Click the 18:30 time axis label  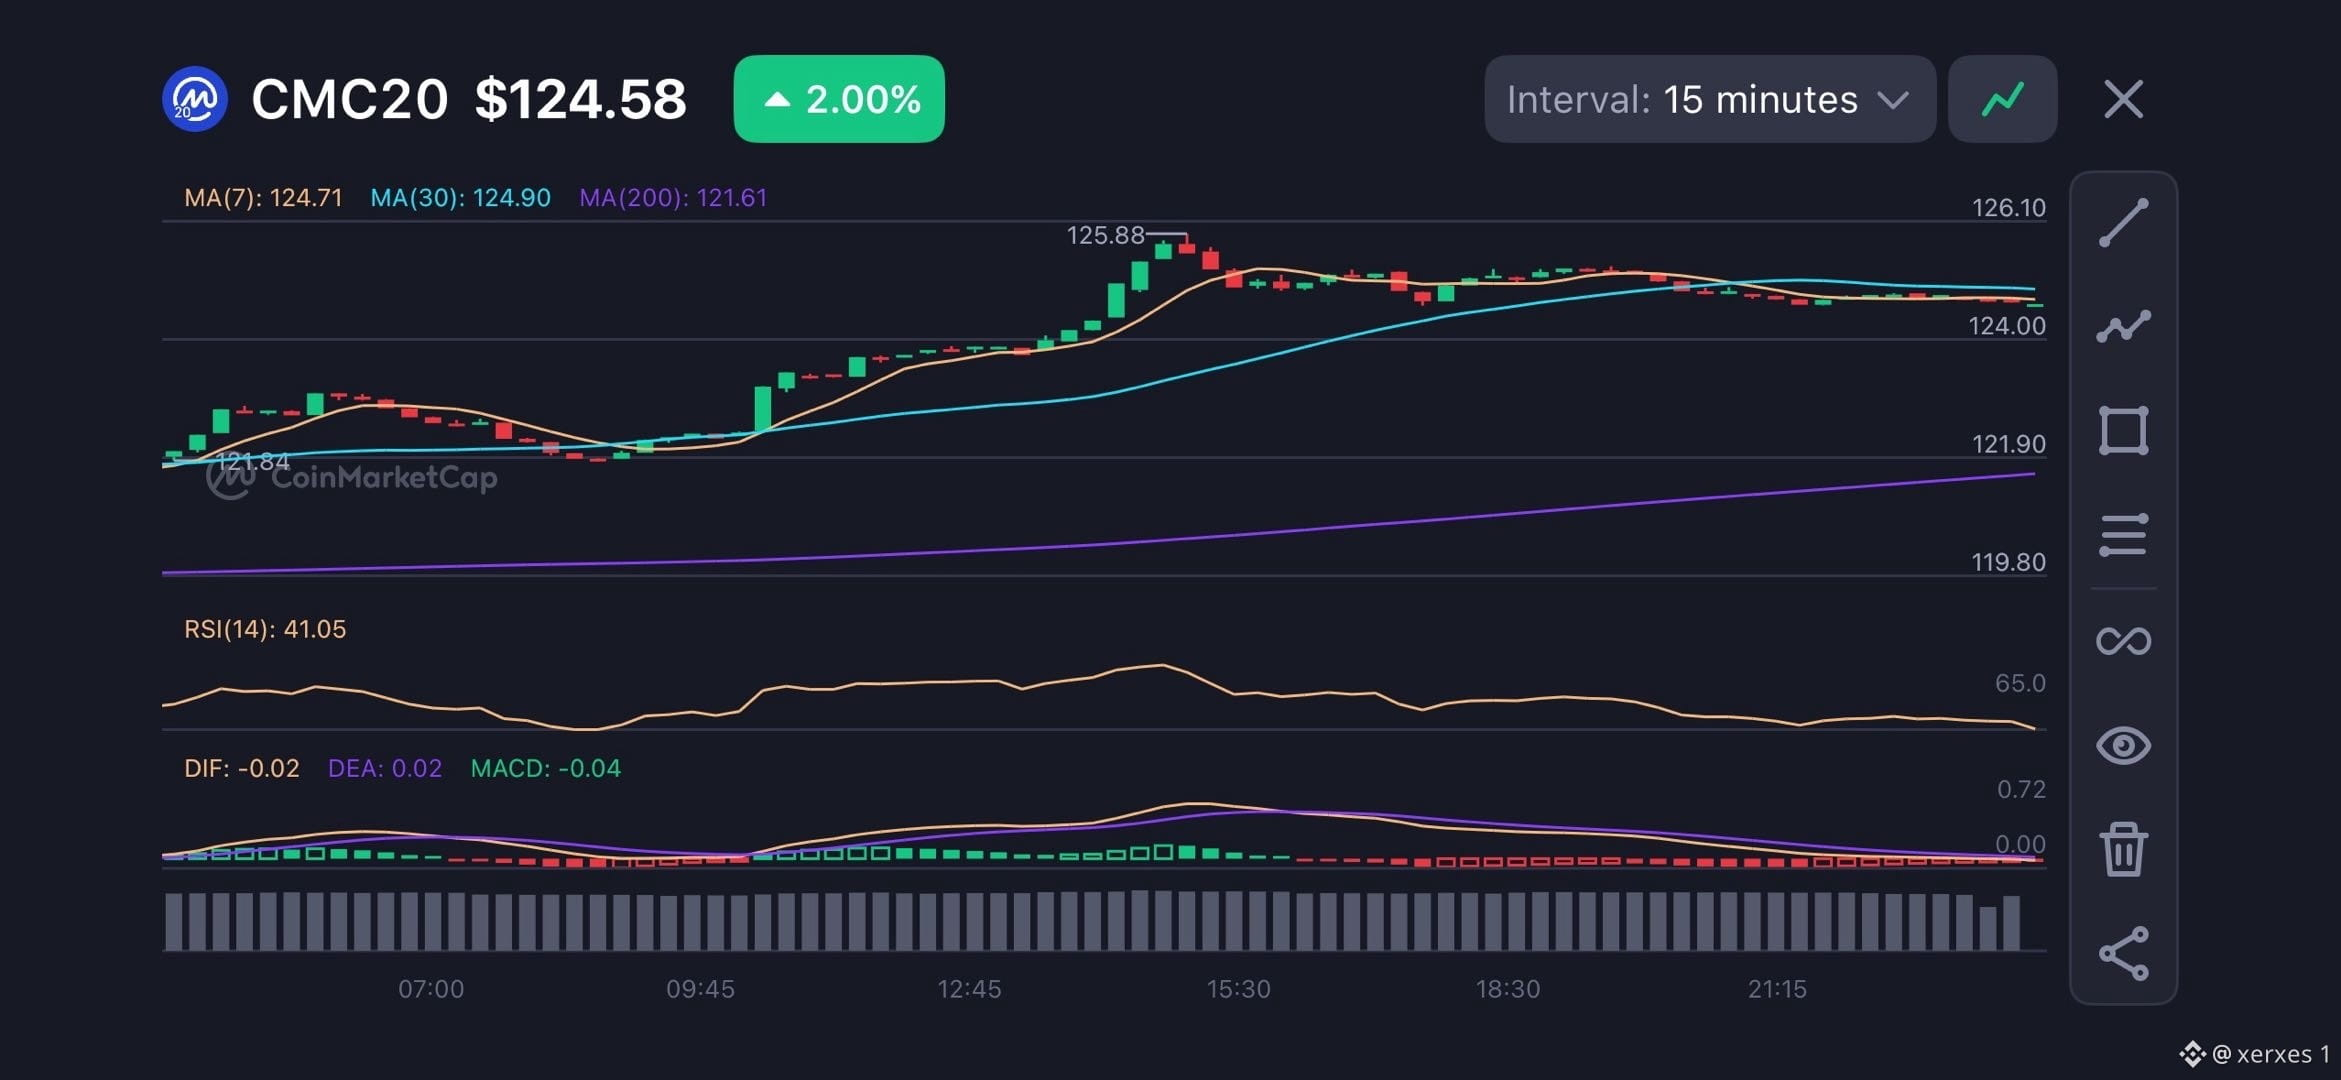[x=1508, y=989]
